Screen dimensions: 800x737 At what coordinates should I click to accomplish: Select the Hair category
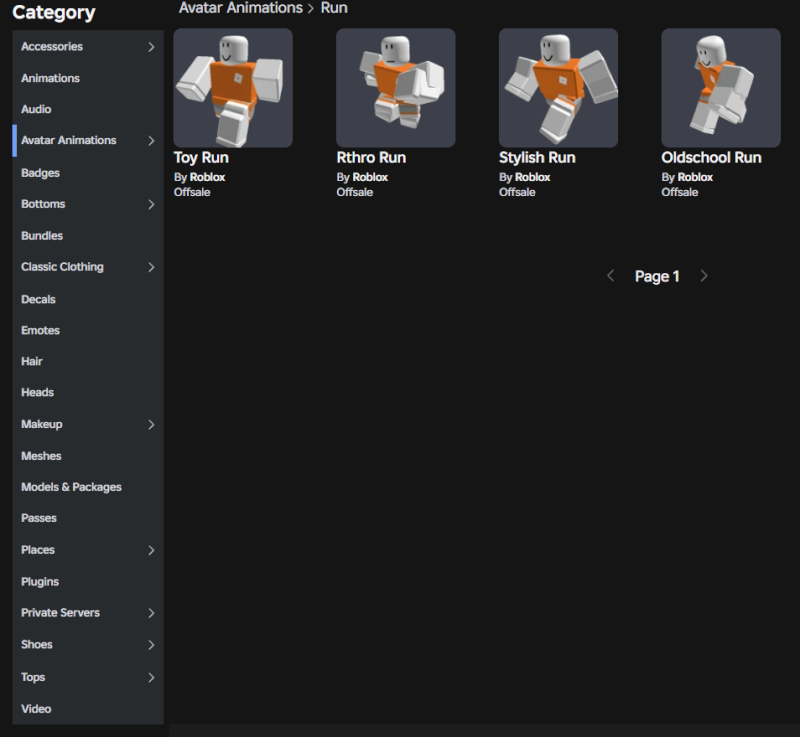click(88, 362)
